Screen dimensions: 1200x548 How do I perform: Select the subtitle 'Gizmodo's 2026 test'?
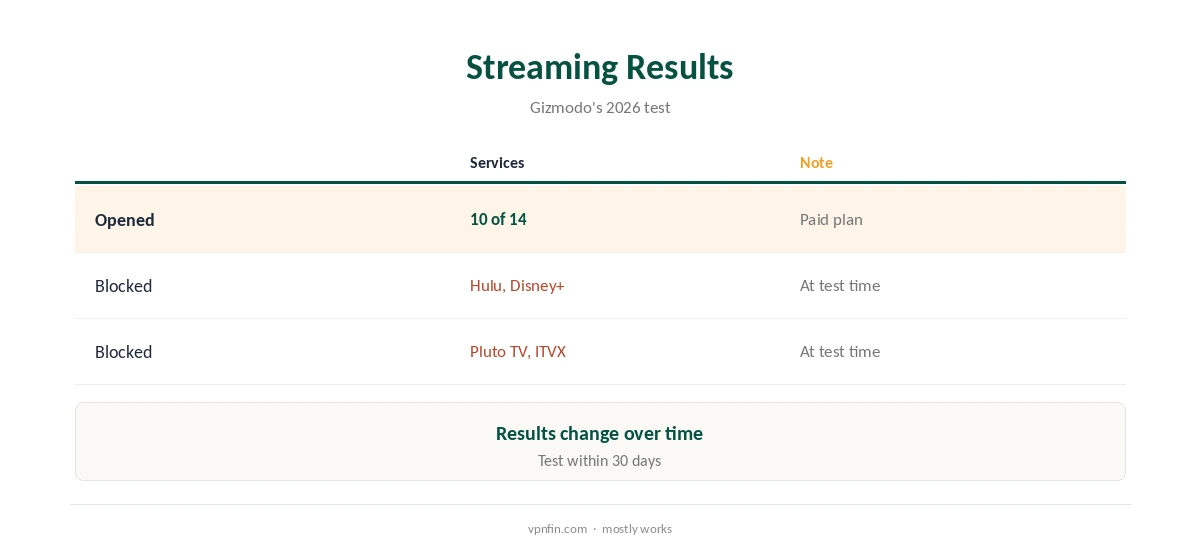pyautogui.click(x=600, y=107)
